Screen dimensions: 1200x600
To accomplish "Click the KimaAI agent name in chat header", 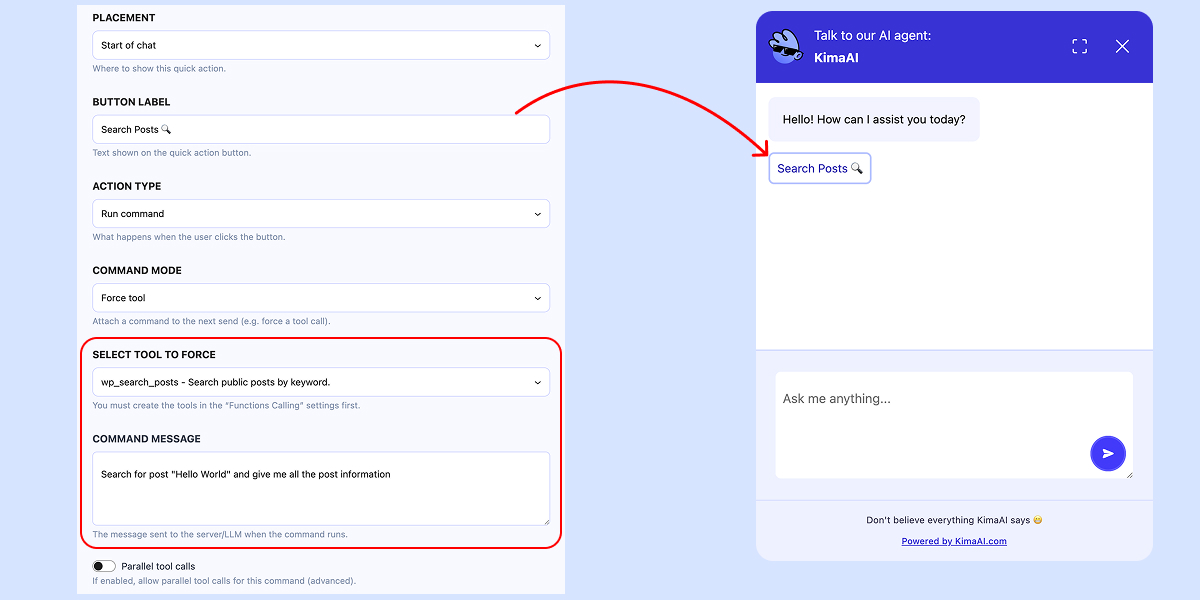I will tap(836, 58).
